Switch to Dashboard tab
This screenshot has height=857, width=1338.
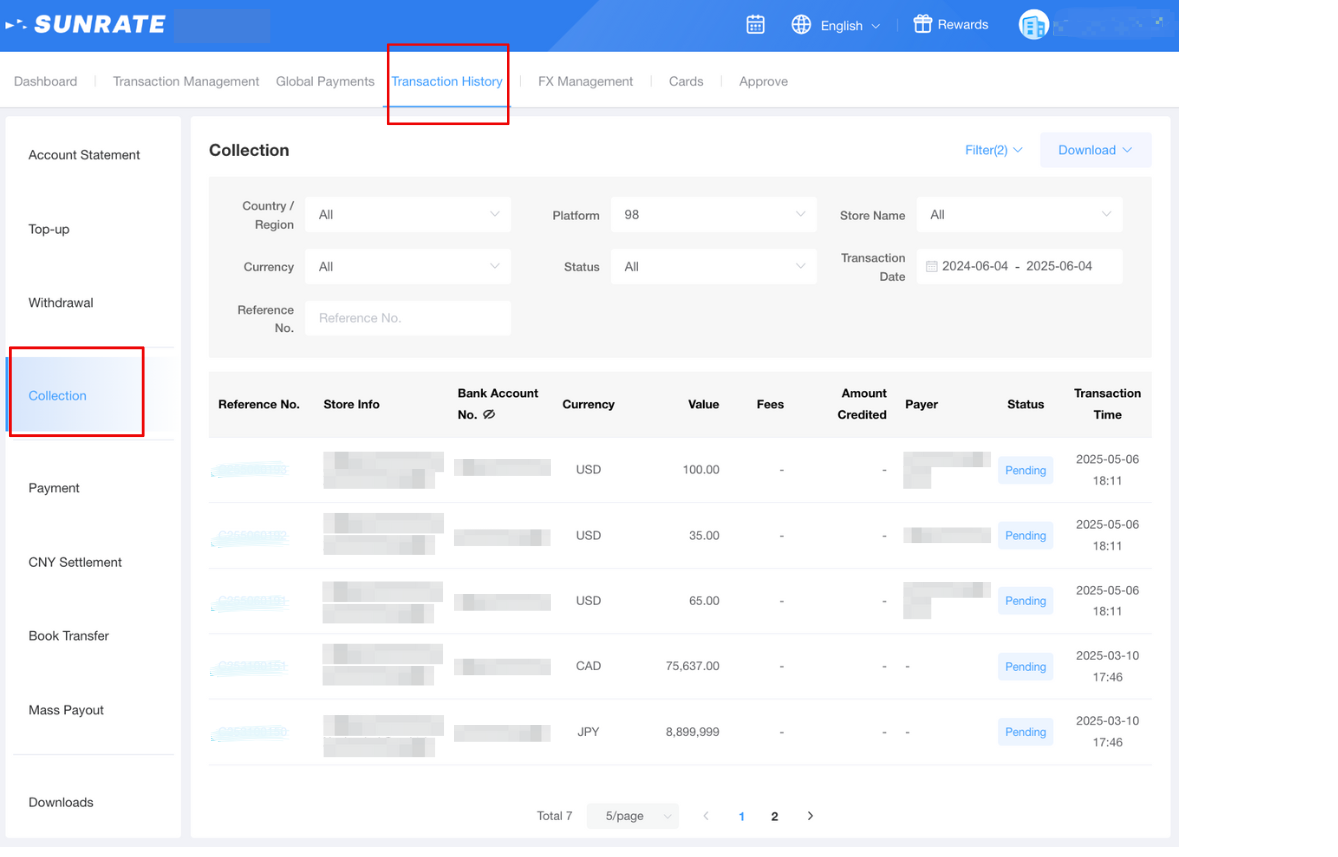point(45,82)
